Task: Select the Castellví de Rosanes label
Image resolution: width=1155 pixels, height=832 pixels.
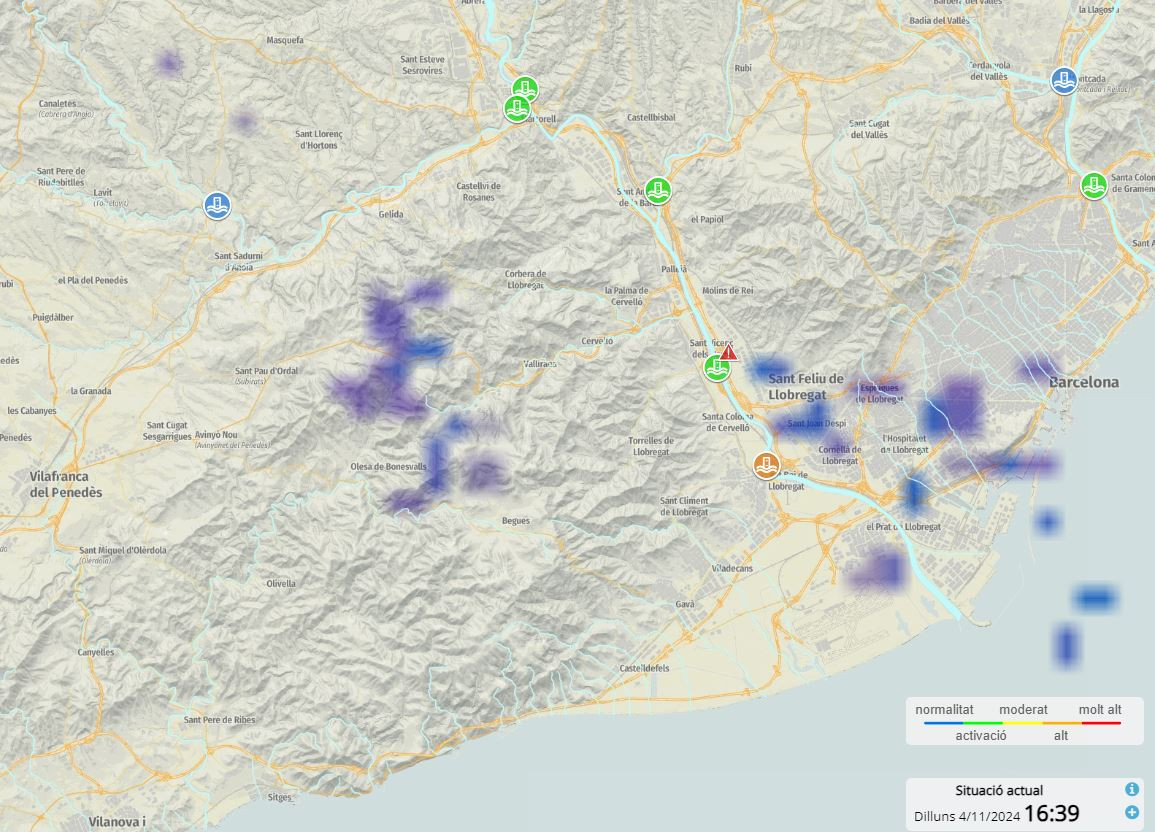Action: (x=479, y=191)
